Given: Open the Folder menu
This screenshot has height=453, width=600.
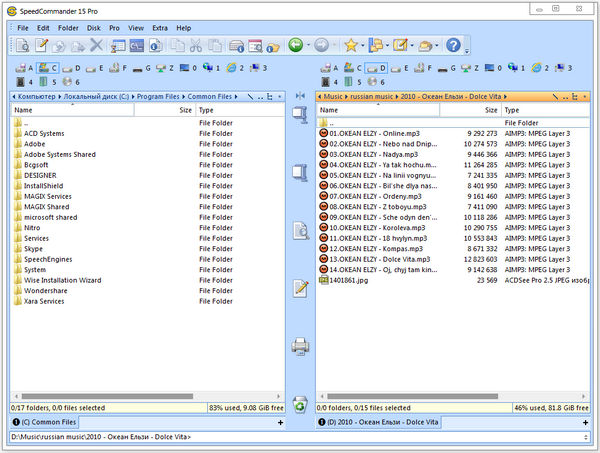Looking at the screenshot, I should (68, 27).
